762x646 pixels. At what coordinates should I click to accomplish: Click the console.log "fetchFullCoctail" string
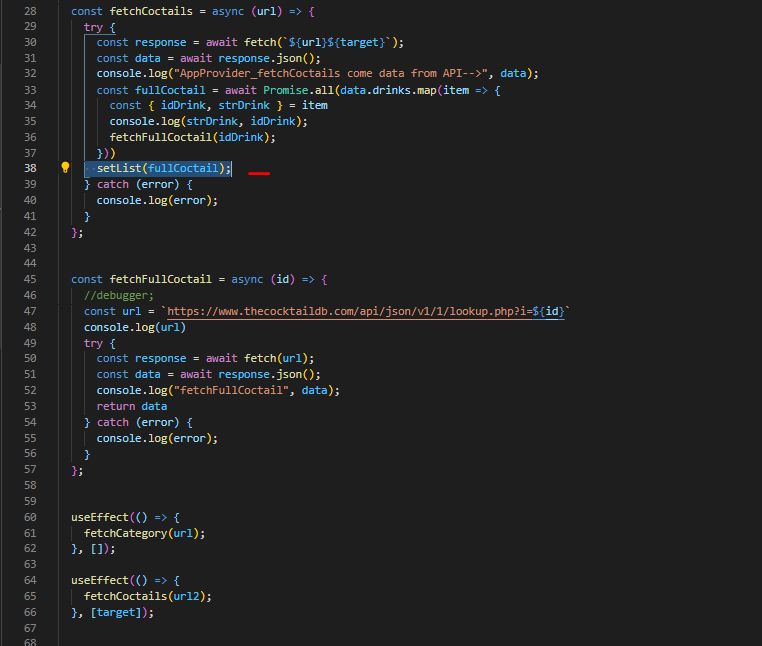231,390
